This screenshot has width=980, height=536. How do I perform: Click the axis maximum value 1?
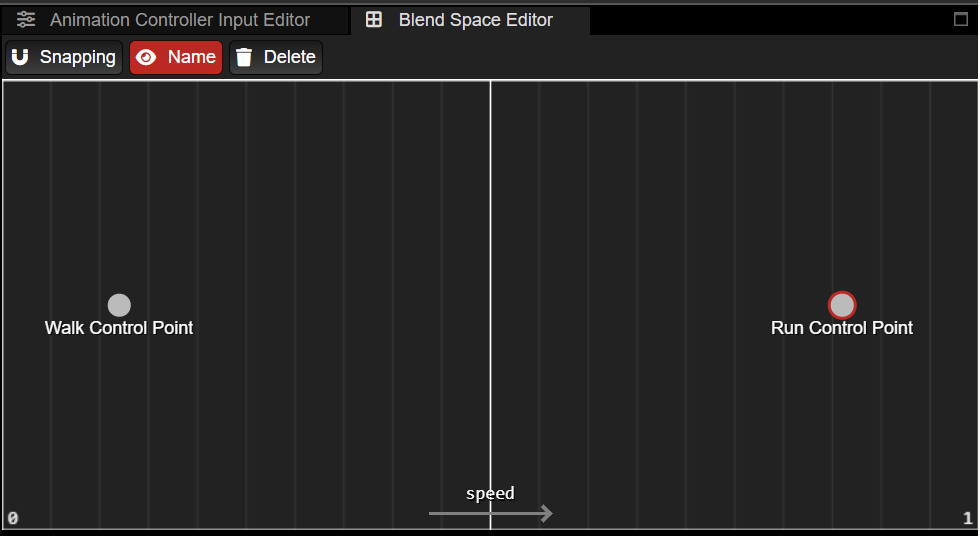[x=967, y=518]
